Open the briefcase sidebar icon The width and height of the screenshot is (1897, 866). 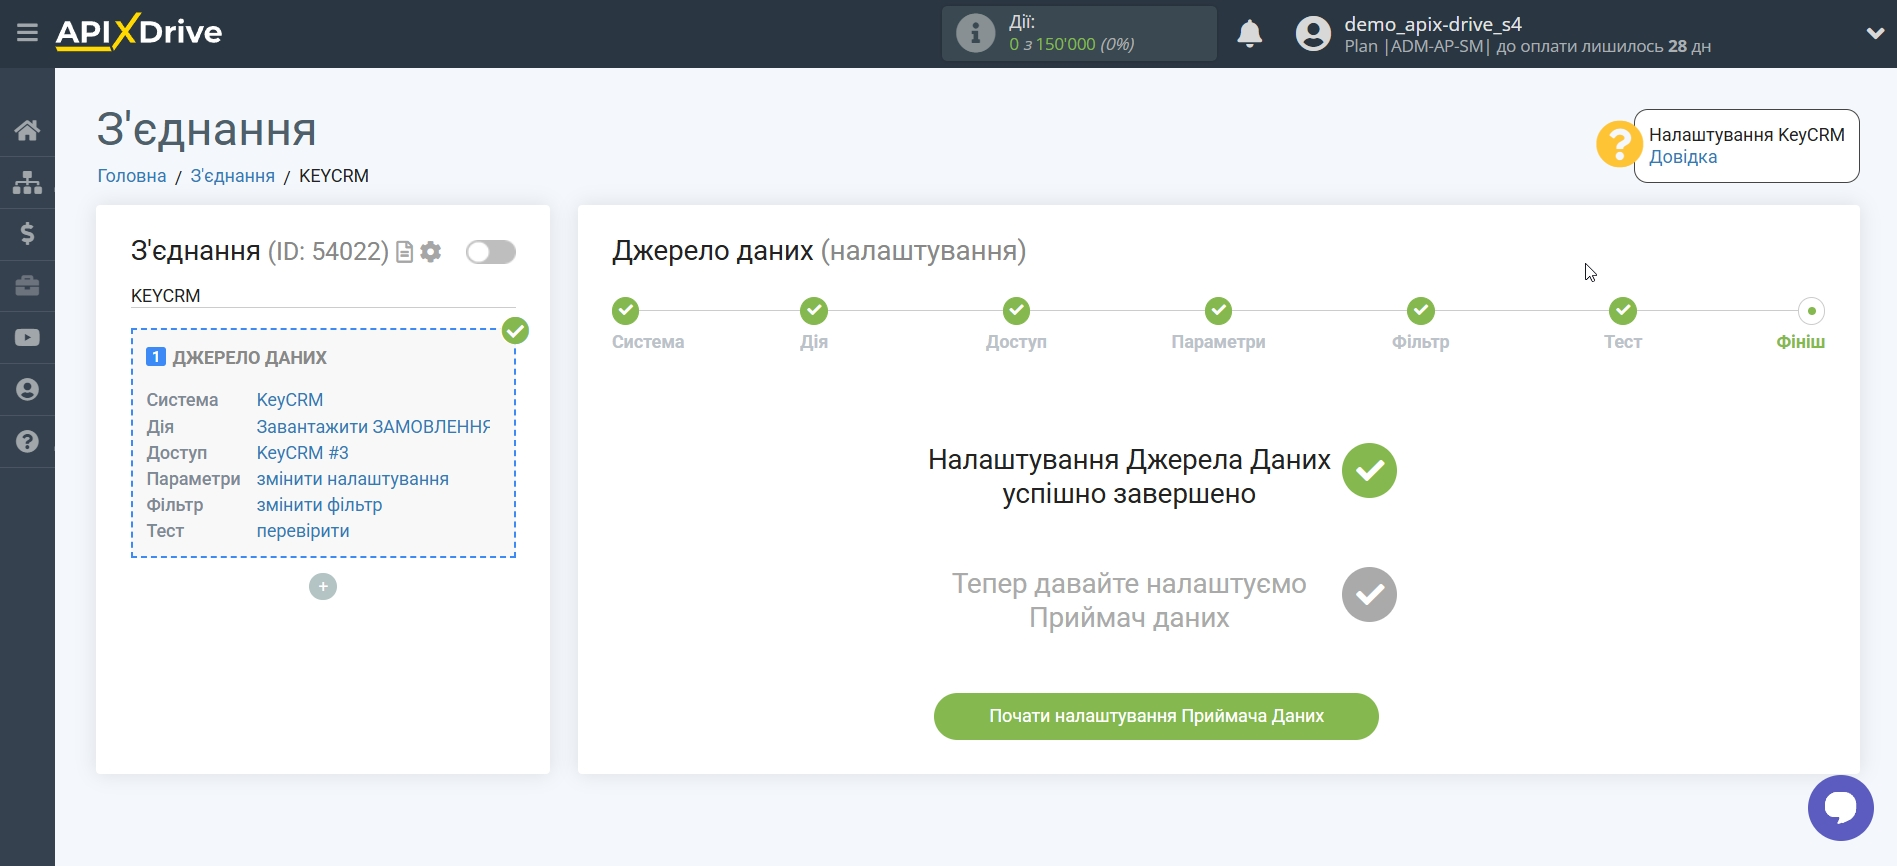point(27,286)
